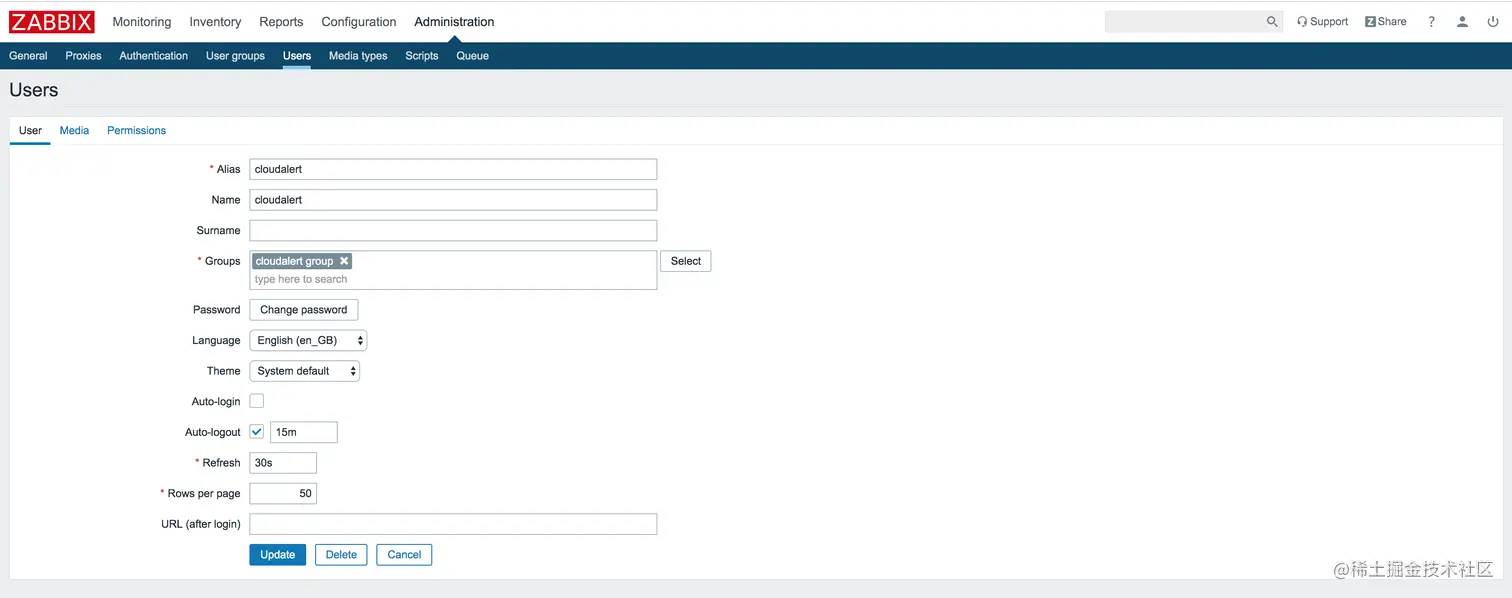
Task: Focus the Alias input field
Action: (x=453, y=169)
